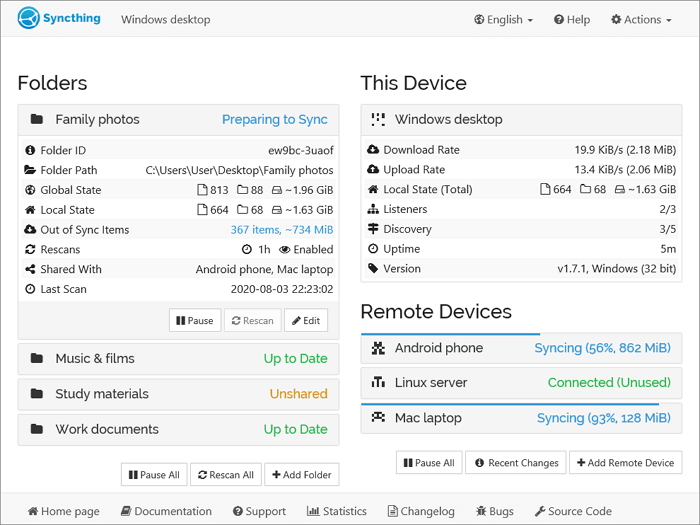Click the Family photos folder icon
Screen dimensions: 700x525
tap(37, 119)
